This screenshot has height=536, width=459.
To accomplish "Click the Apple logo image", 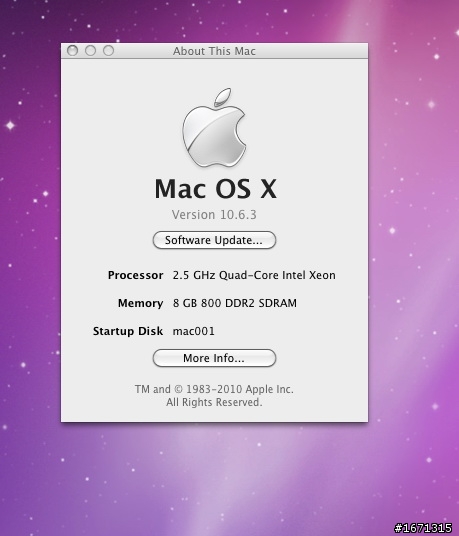I will pos(214,128).
